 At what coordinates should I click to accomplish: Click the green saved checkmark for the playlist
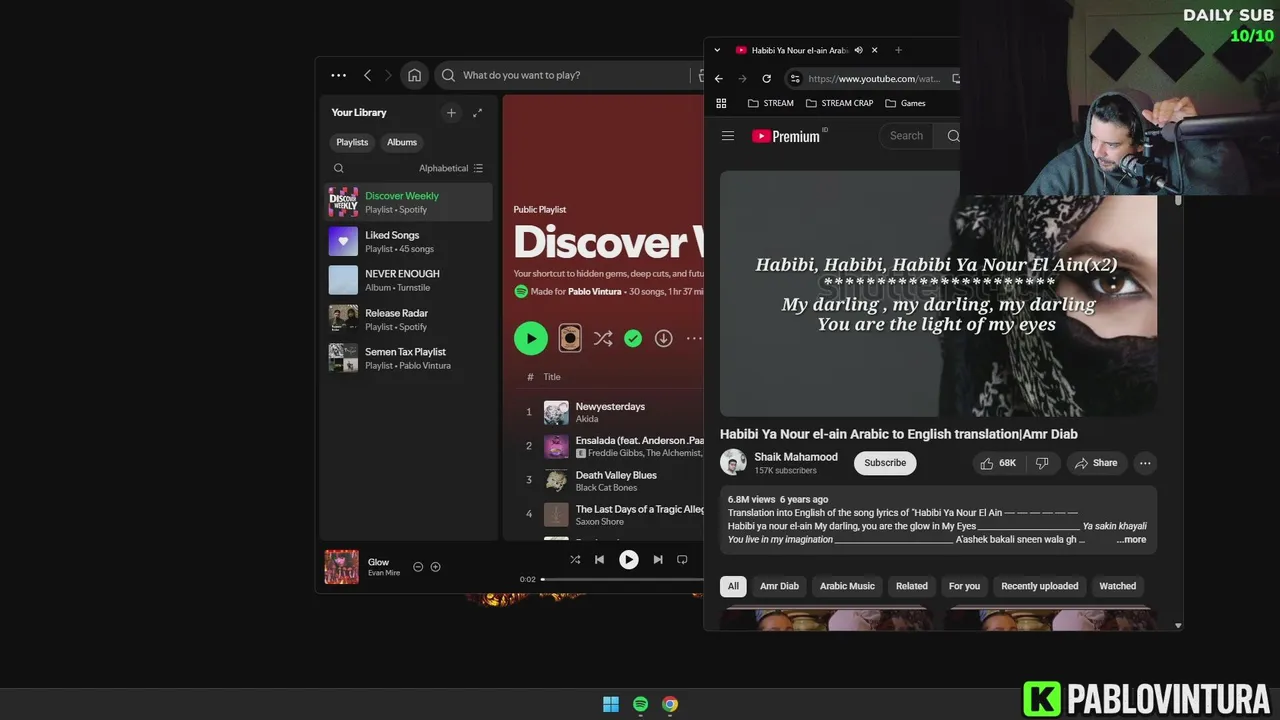pos(633,338)
